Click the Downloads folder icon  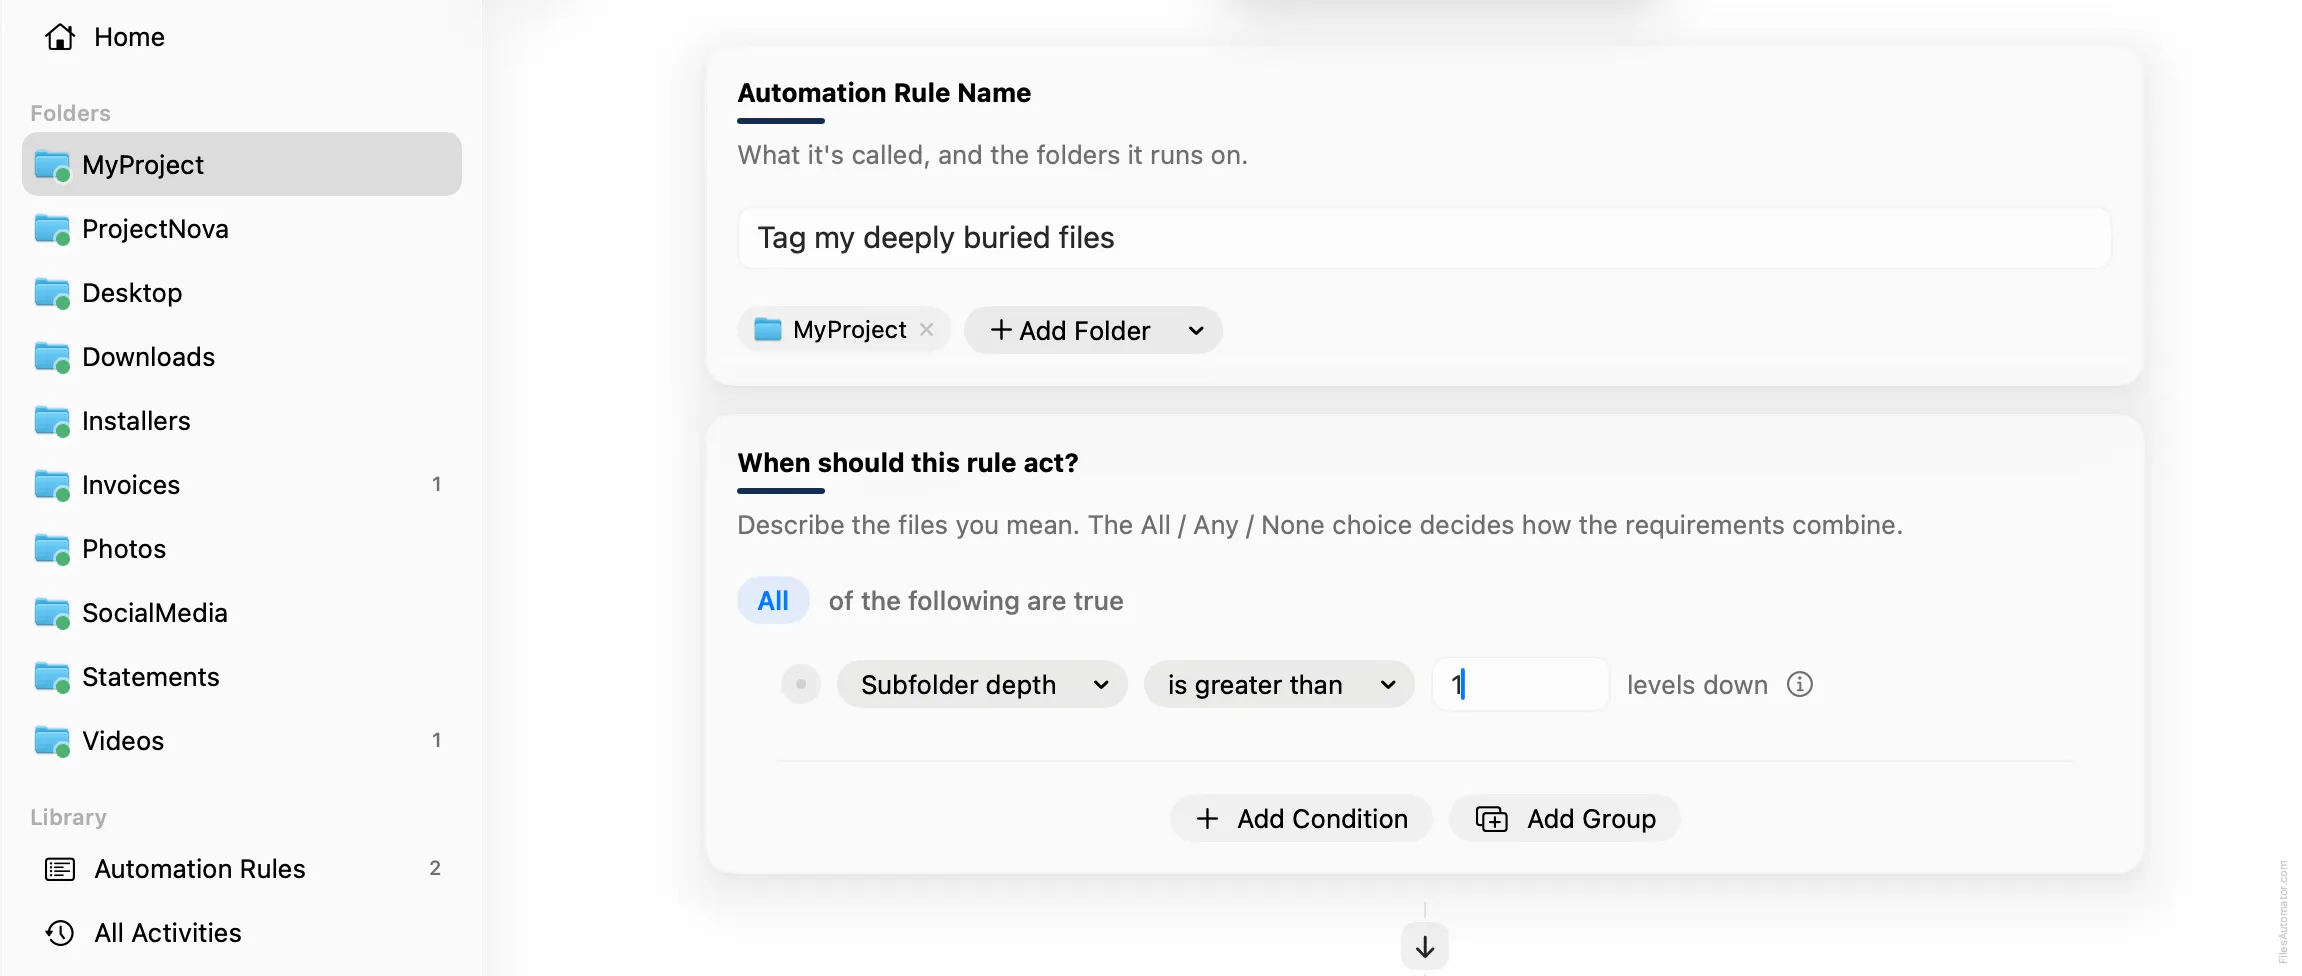point(52,357)
